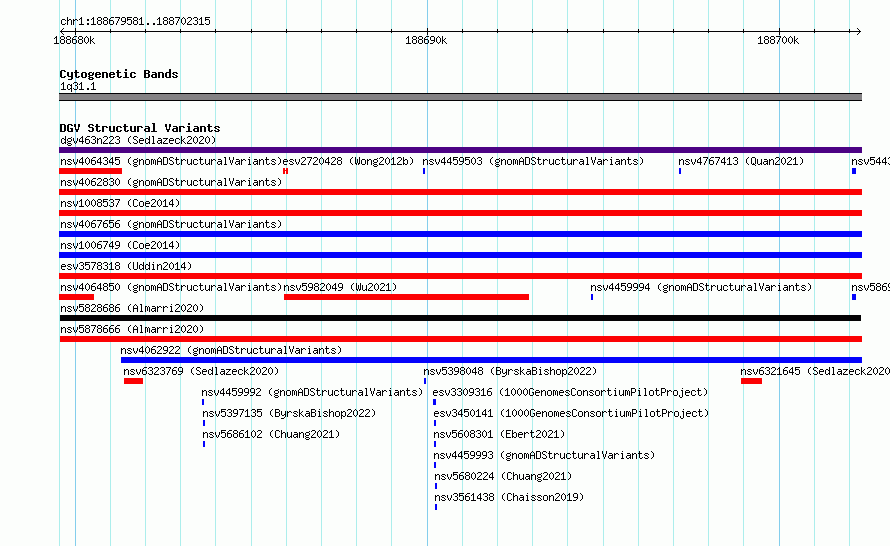Select the black nsv5828686 variant bar
Viewport: 890px width, 546px height.
tap(460, 318)
